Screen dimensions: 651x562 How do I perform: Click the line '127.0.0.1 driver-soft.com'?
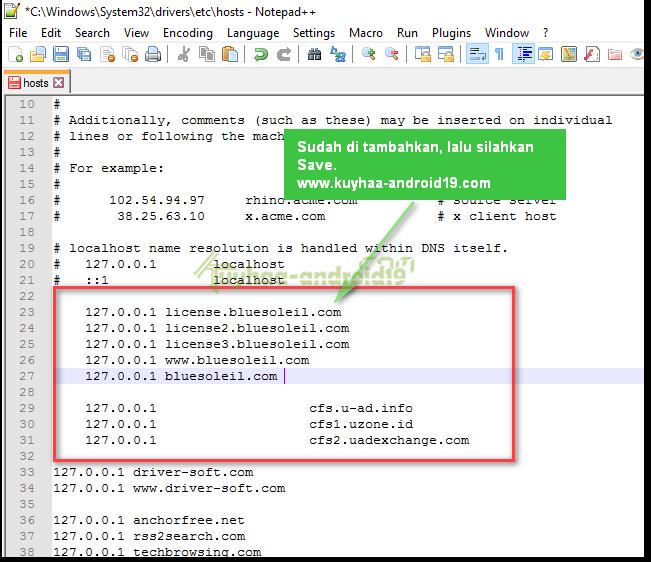pyautogui.click(x=153, y=472)
